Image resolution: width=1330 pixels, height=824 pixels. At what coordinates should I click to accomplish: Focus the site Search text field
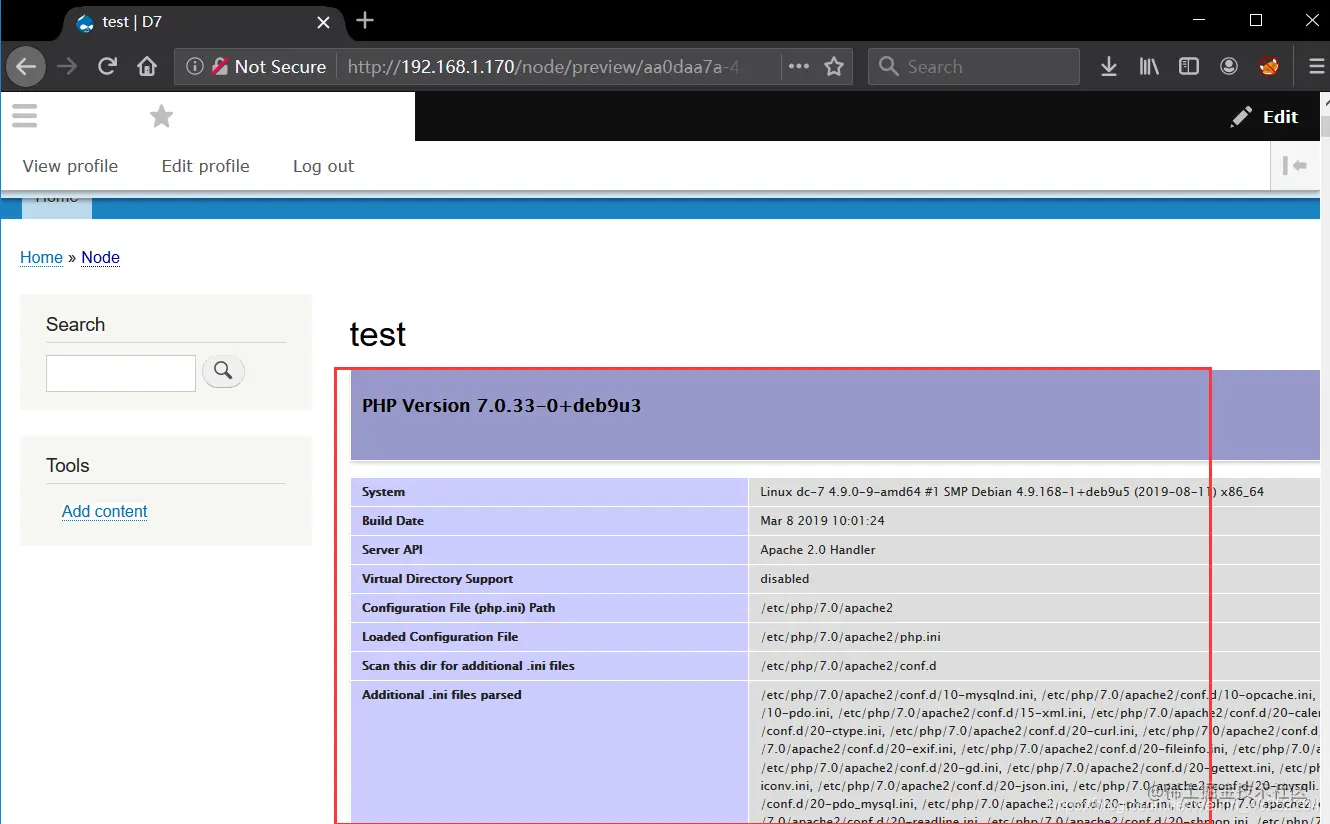(x=121, y=373)
